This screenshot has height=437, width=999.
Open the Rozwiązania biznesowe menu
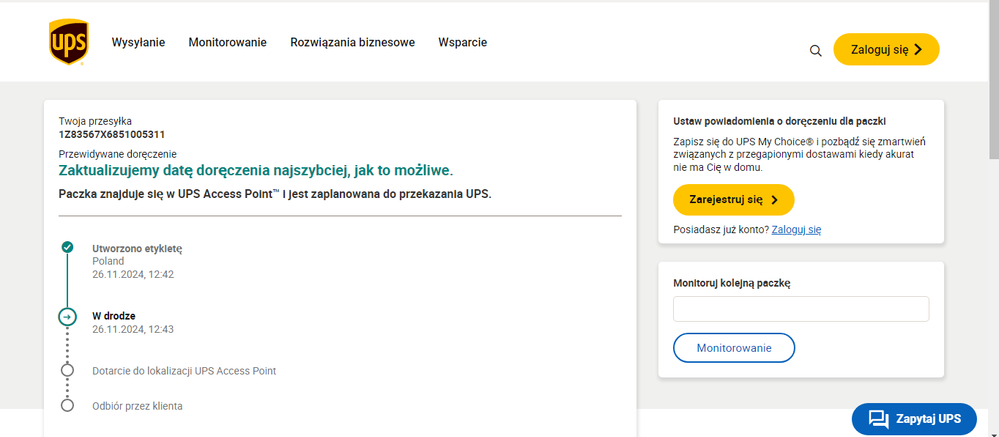(x=352, y=43)
